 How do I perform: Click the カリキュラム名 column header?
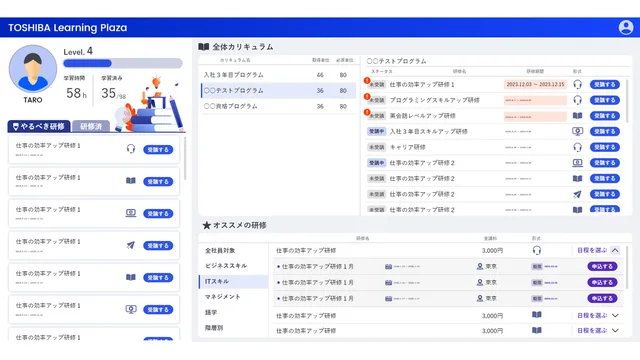235,60
